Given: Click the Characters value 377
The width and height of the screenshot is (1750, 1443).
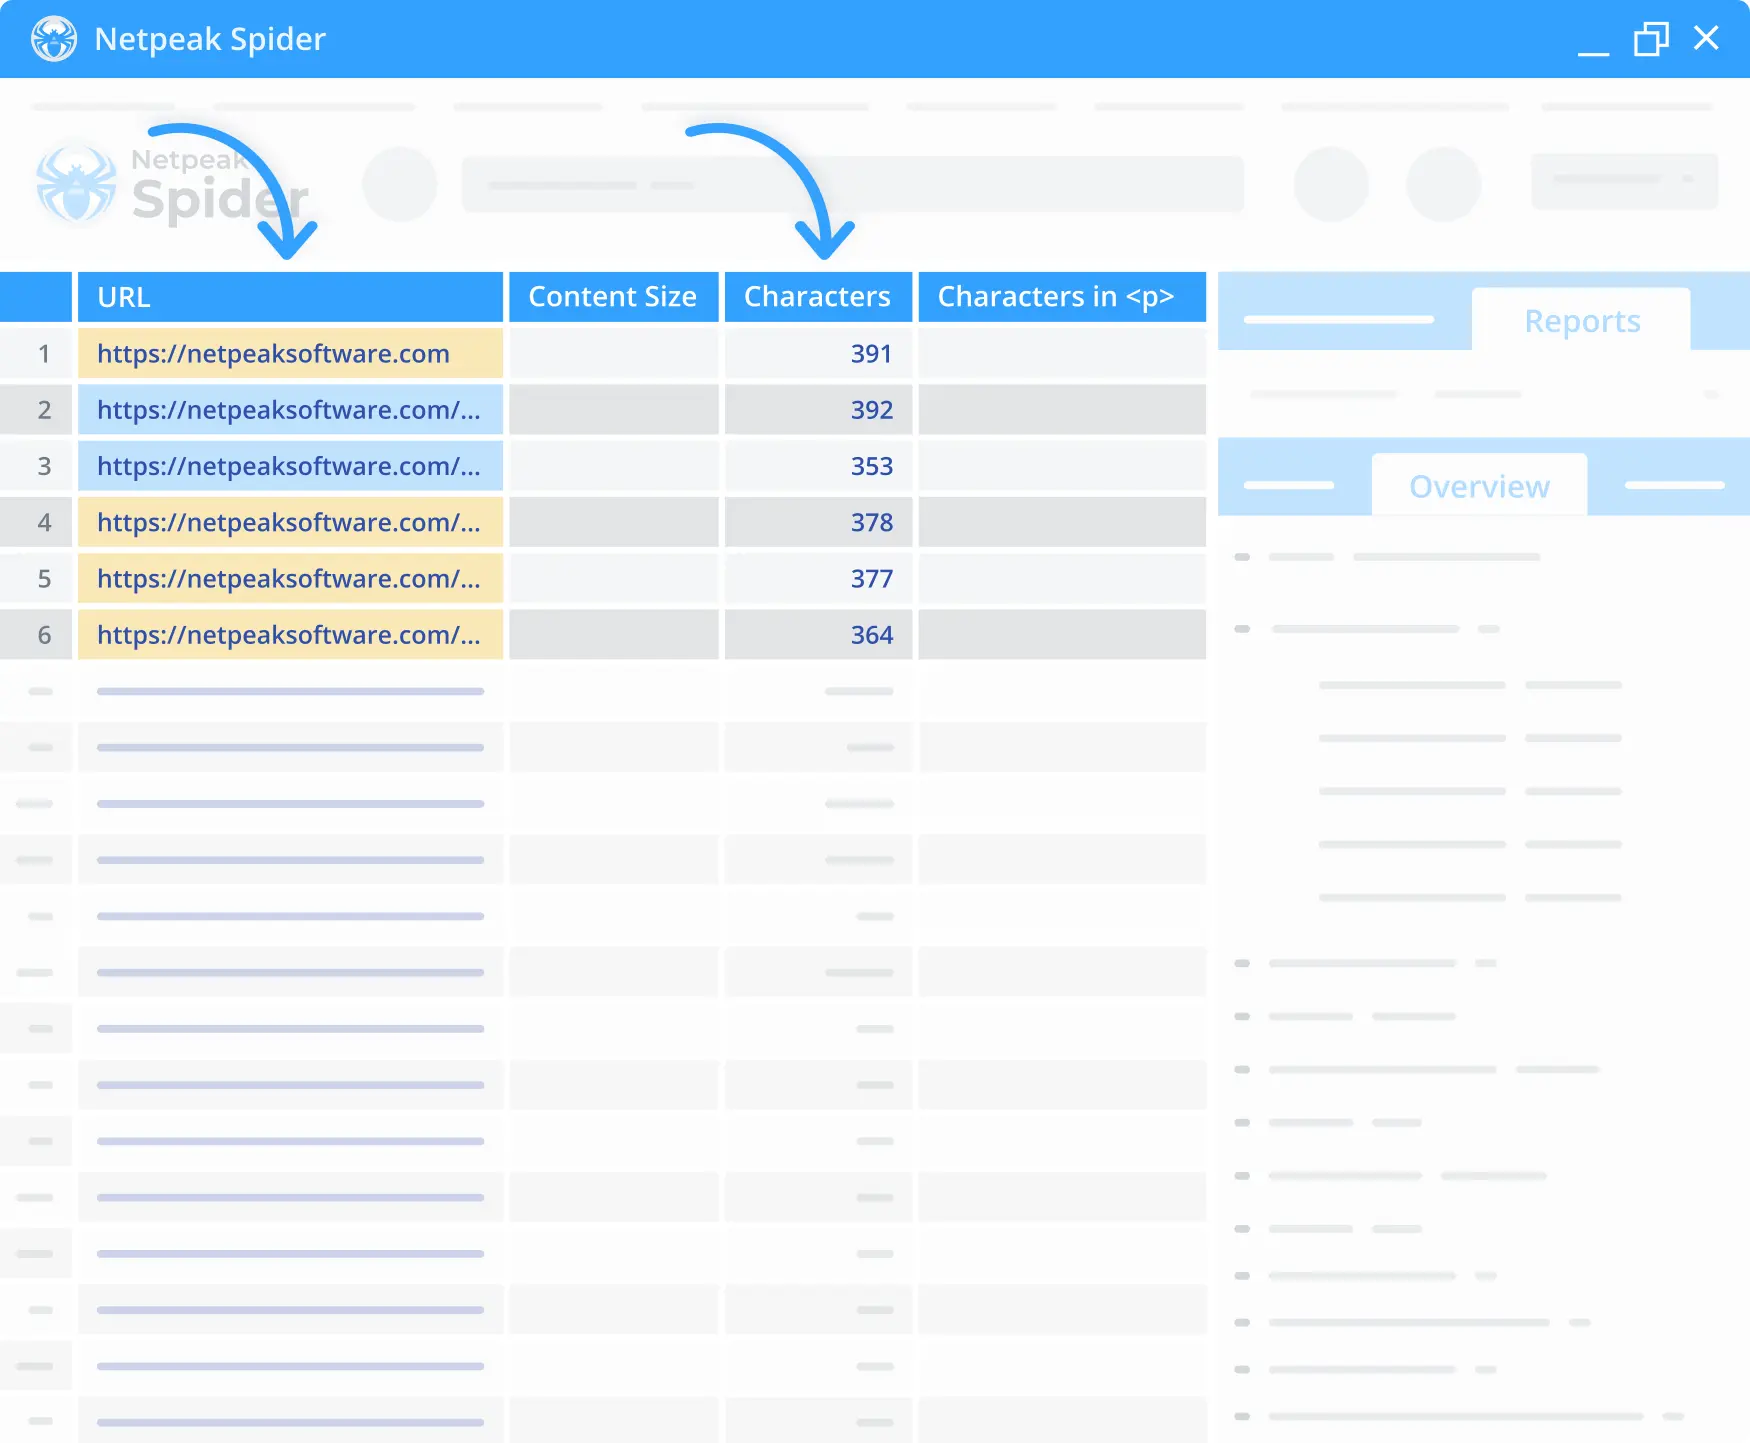Looking at the screenshot, I should coord(871,578).
